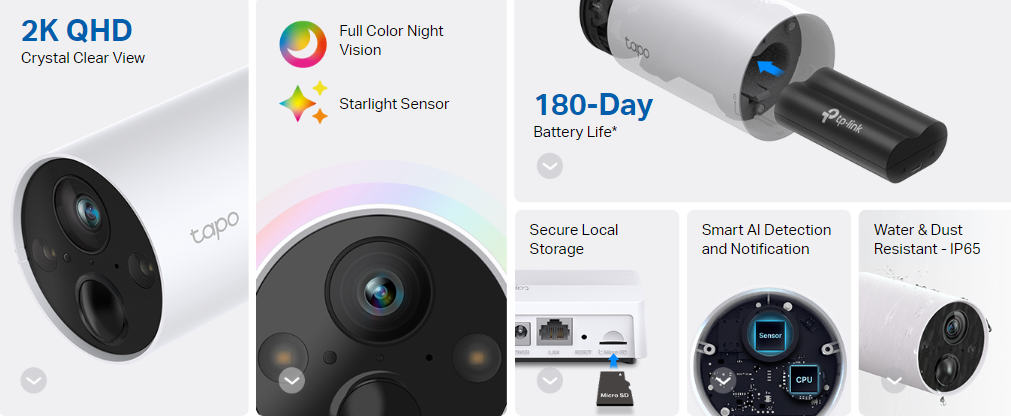This screenshot has height=416, width=1011.
Task: Expand the 180-Day Battery Life chevron
Action: point(549,166)
